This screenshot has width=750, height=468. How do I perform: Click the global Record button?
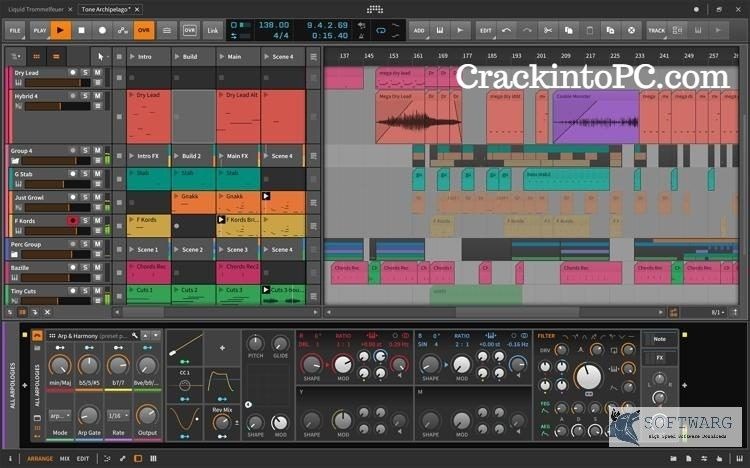[102, 30]
